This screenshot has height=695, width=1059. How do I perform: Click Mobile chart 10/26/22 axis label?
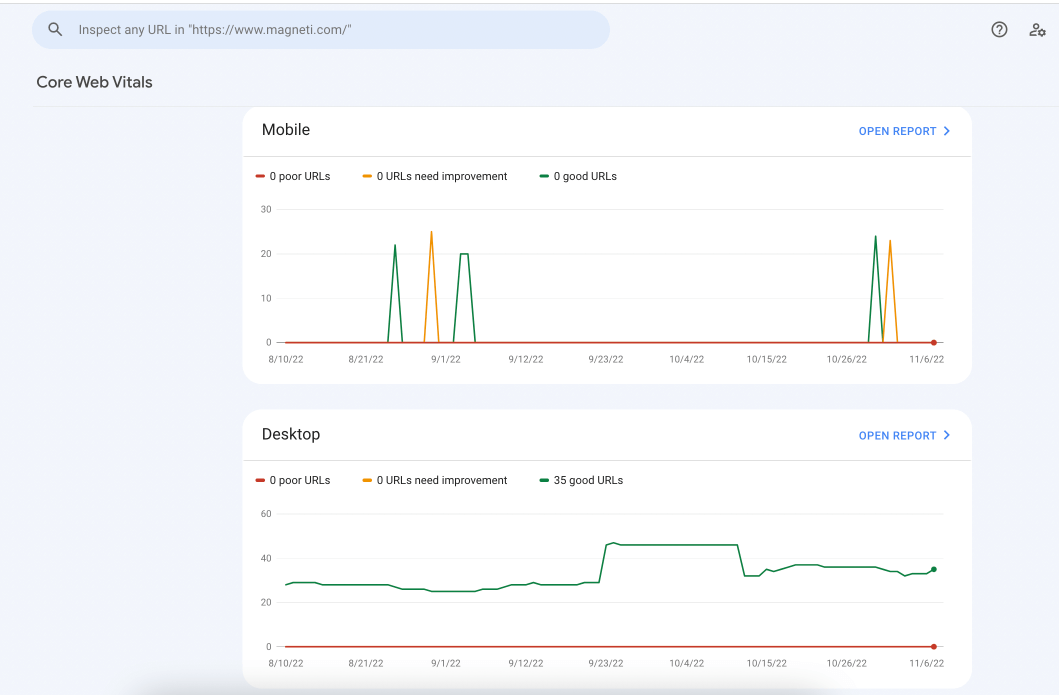pyautogui.click(x=847, y=359)
